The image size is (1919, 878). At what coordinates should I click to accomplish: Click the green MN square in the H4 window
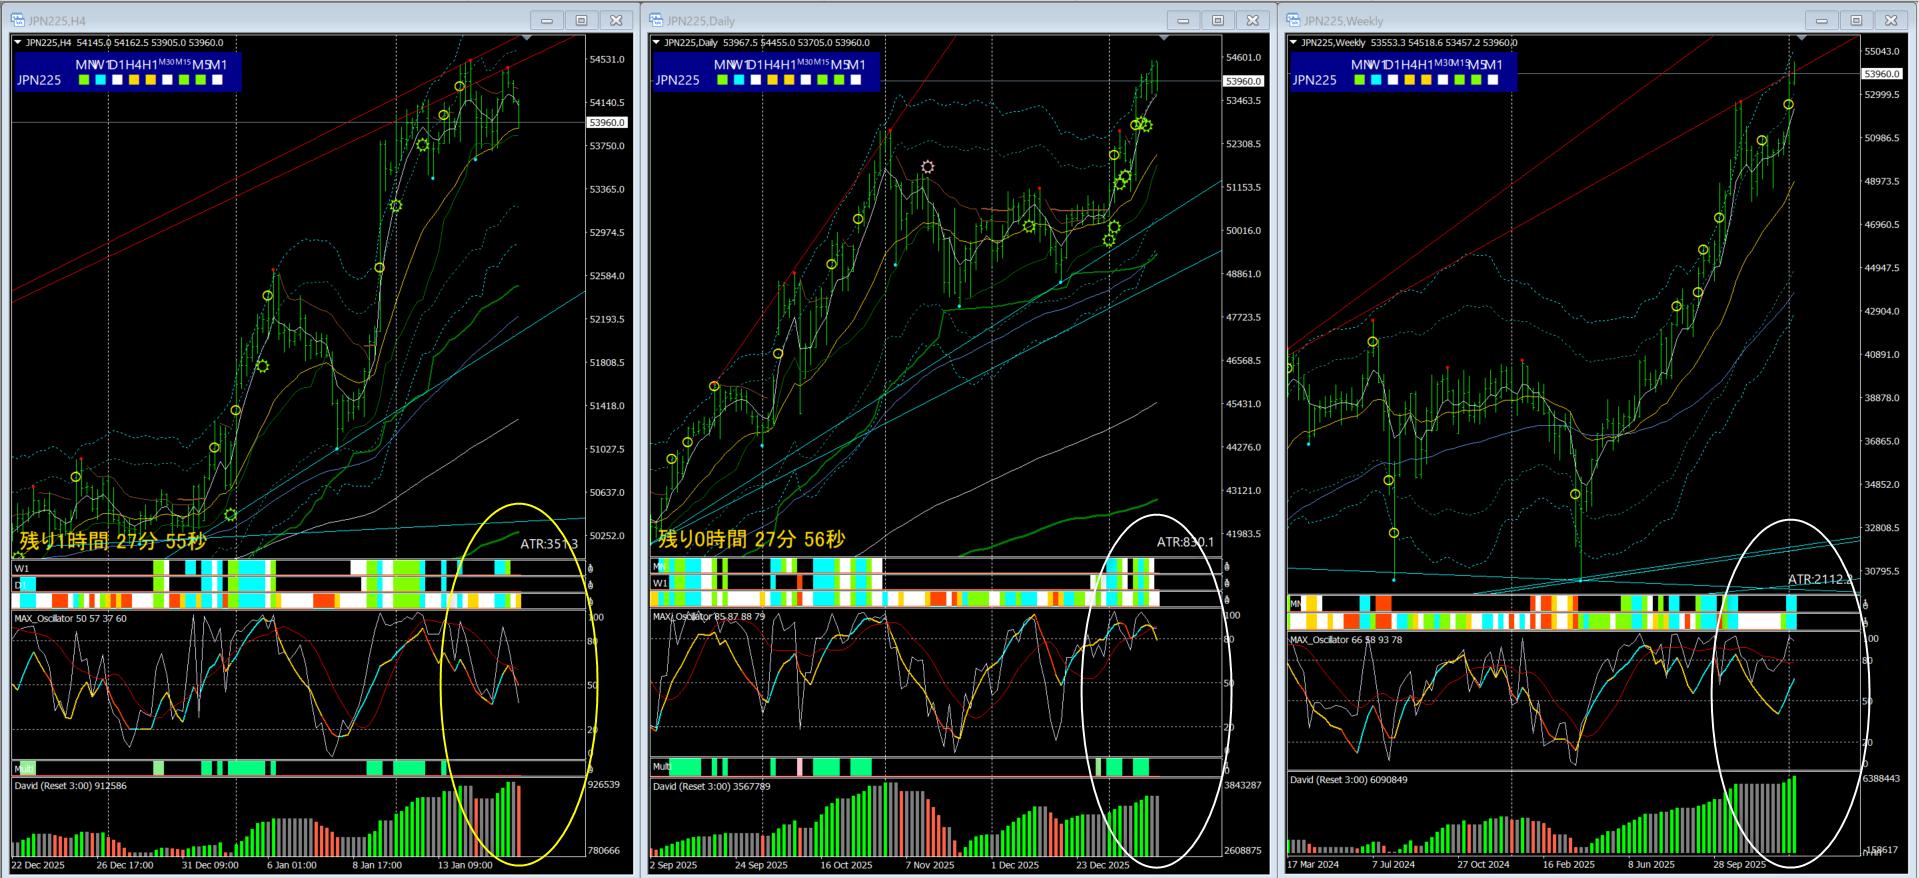click(84, 80)
